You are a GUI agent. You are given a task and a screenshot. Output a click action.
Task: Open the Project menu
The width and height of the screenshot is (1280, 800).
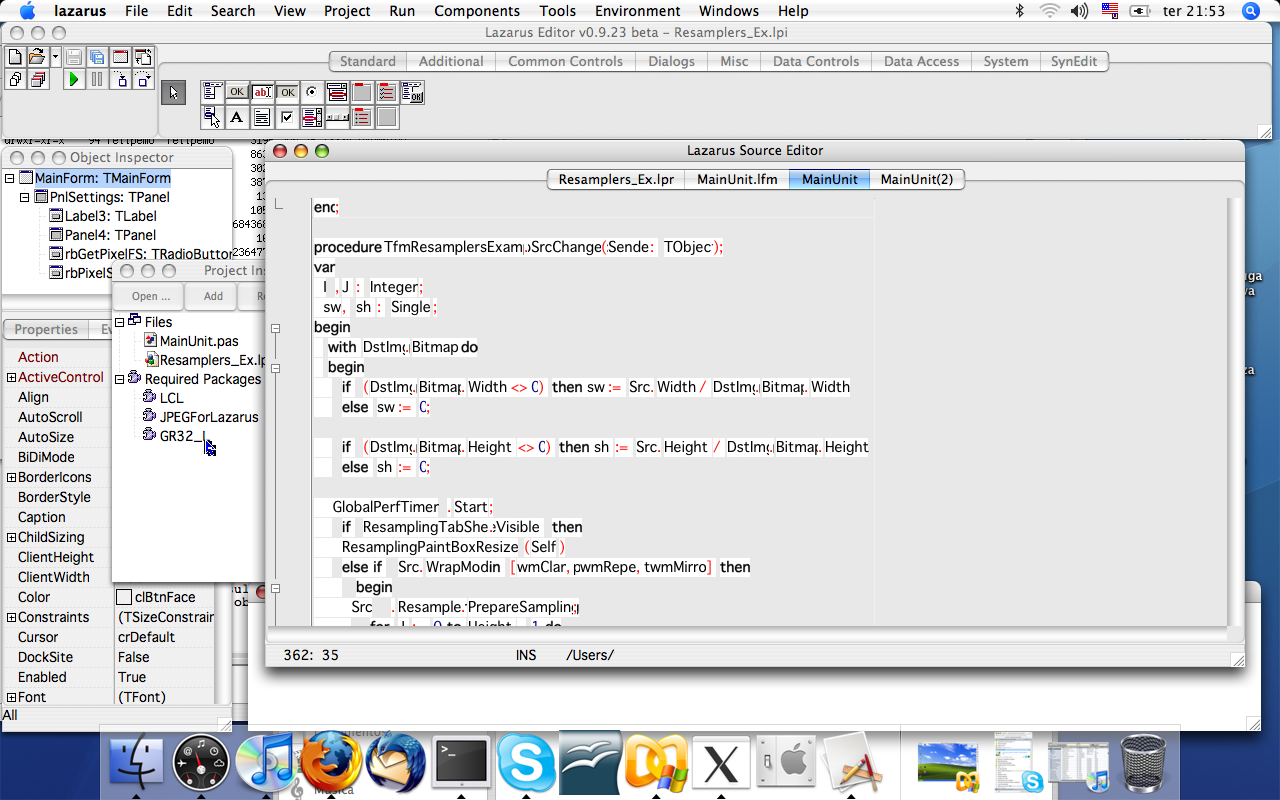[347, 11]
